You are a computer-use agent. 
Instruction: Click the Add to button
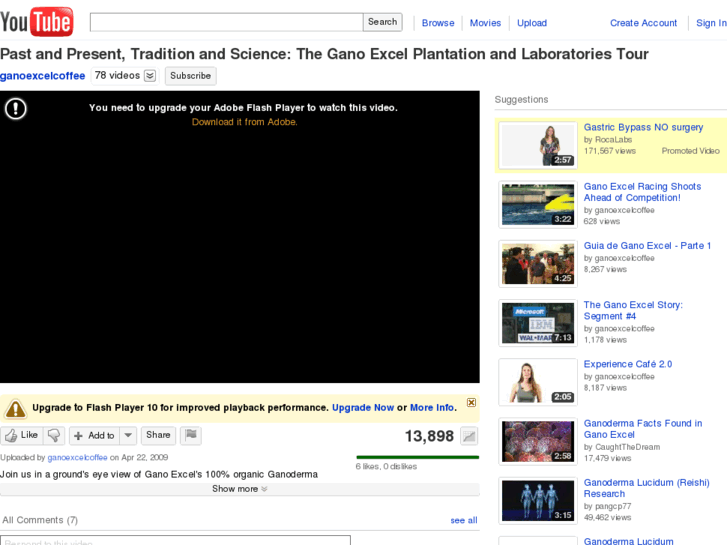pos(95,435)
